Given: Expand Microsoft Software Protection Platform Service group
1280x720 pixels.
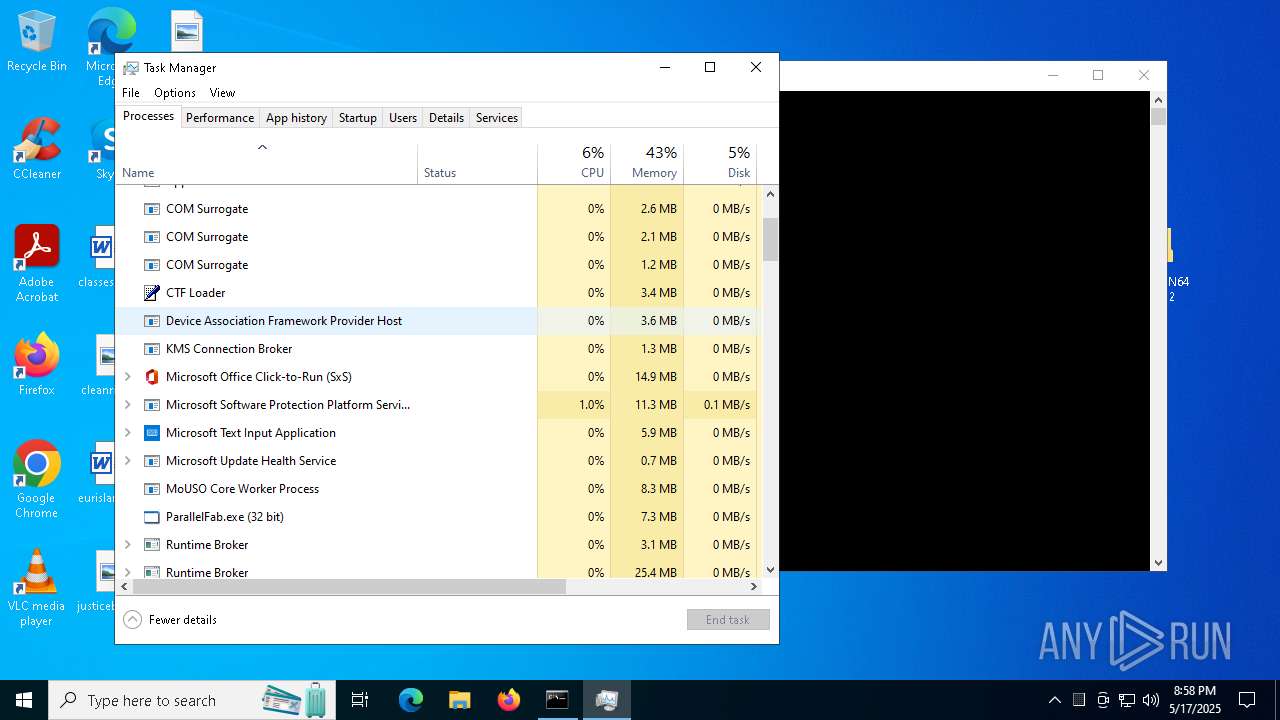Looking at the screenshot, I should pos(127,405).
